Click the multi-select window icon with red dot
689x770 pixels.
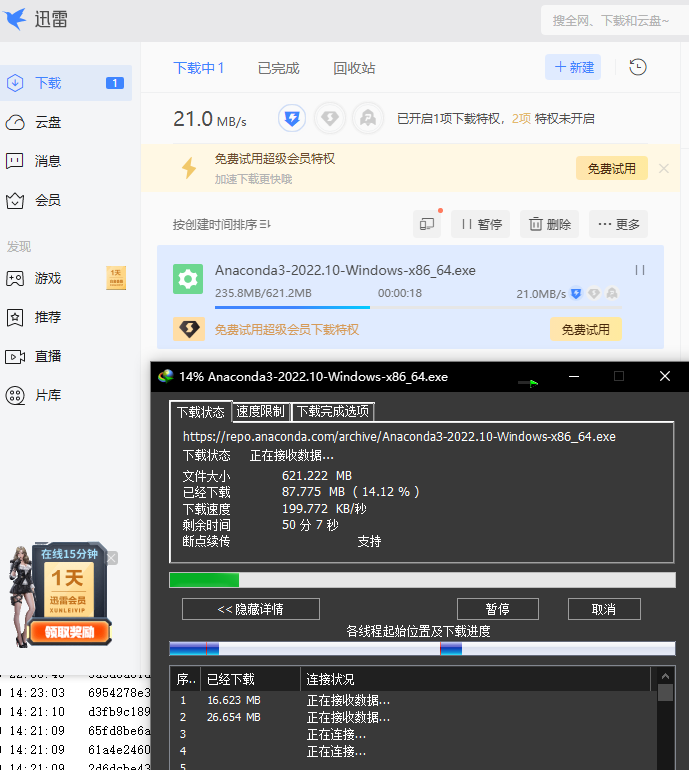coord(427,224)
